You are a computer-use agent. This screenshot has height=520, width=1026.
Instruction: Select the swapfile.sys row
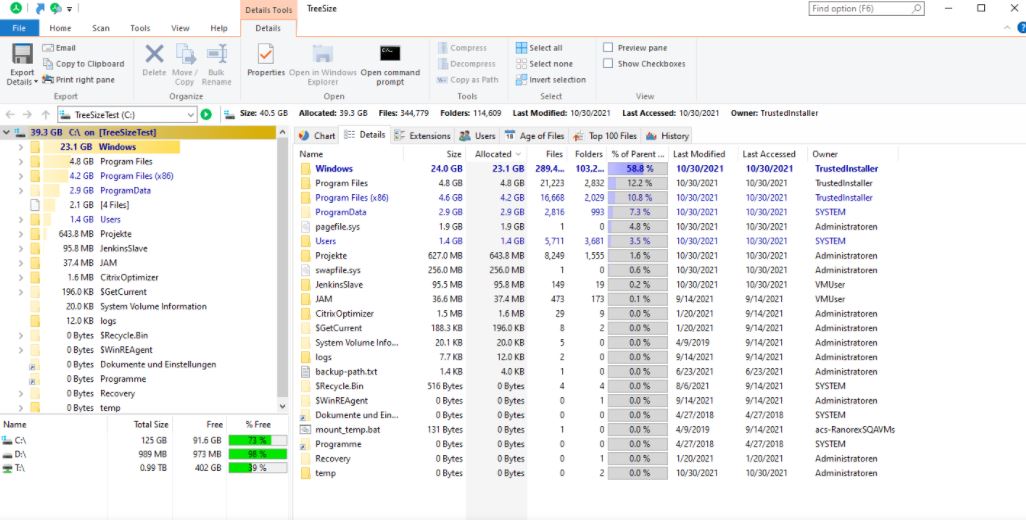click(x=595, y=270)
